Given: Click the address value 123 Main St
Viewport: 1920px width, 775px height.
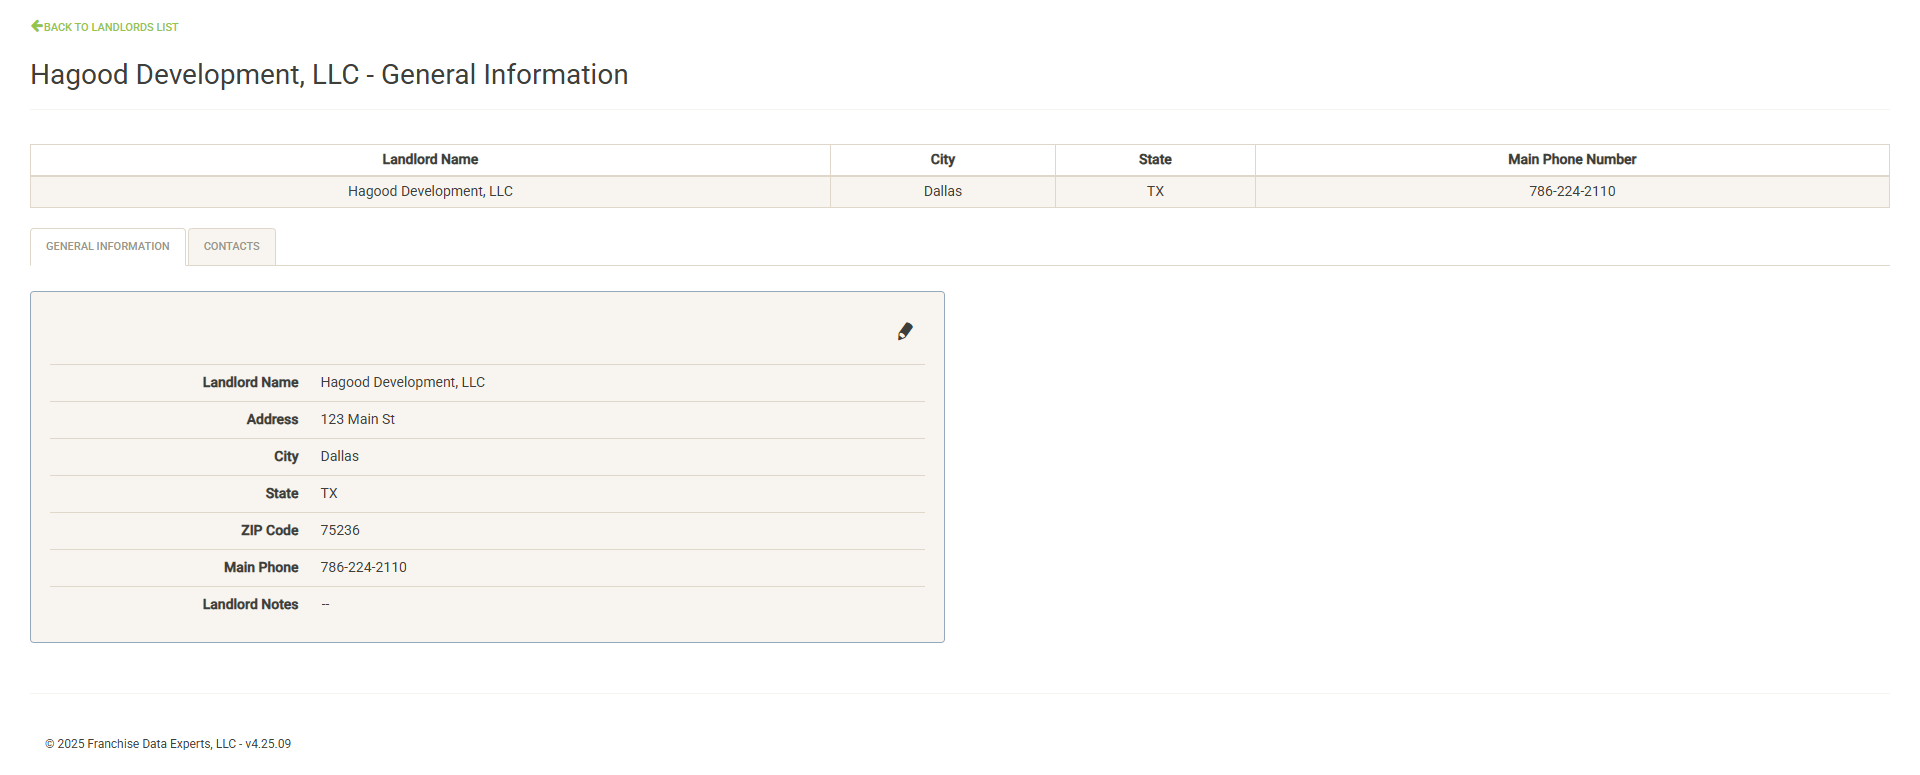Looking at the screenshot, I should pos(357,420).
